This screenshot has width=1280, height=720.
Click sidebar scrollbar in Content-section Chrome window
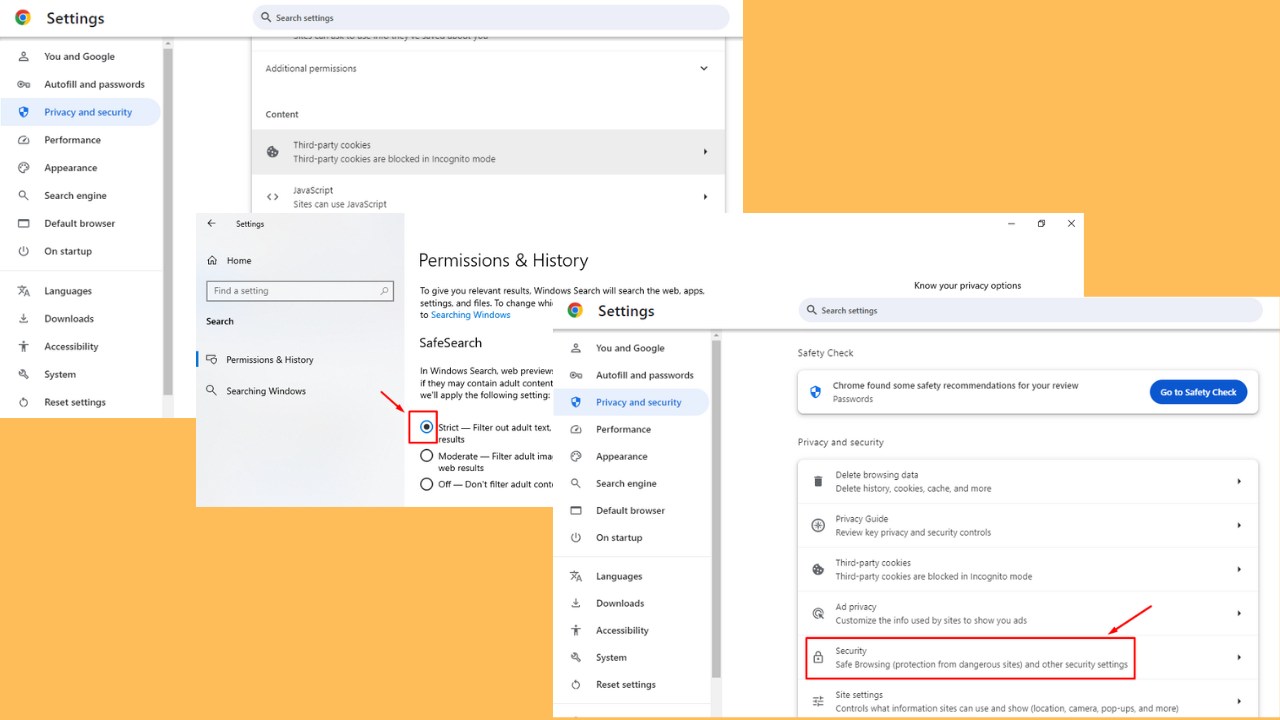tap(168, 220)
